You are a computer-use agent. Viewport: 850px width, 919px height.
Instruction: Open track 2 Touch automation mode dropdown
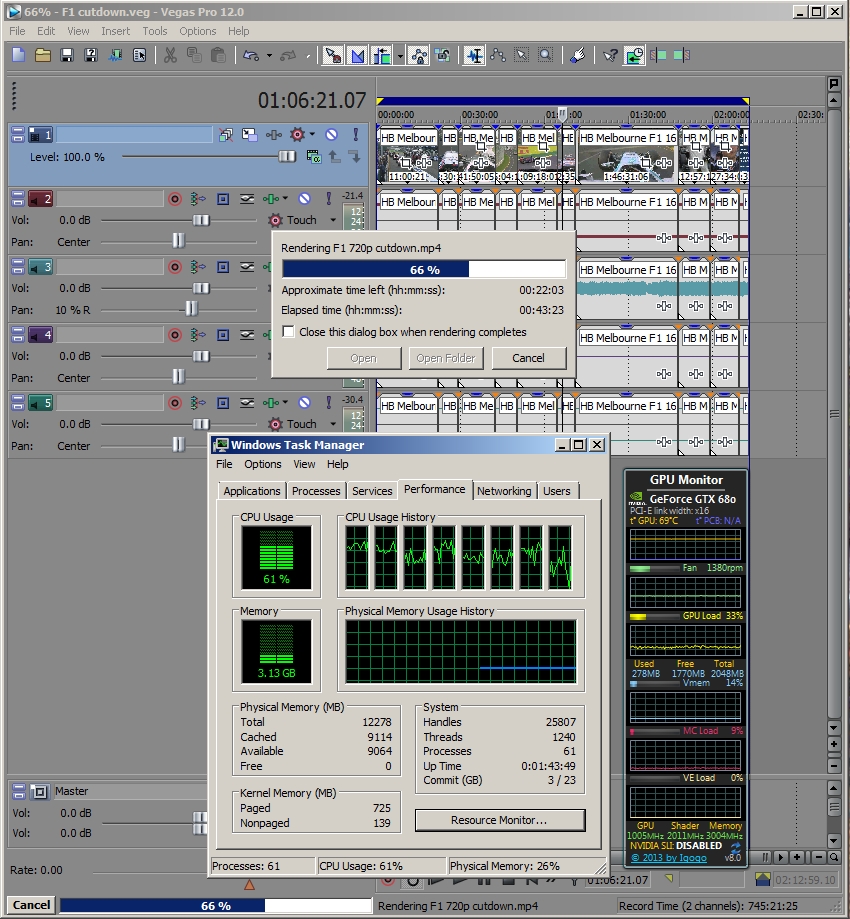pos(334,220)
